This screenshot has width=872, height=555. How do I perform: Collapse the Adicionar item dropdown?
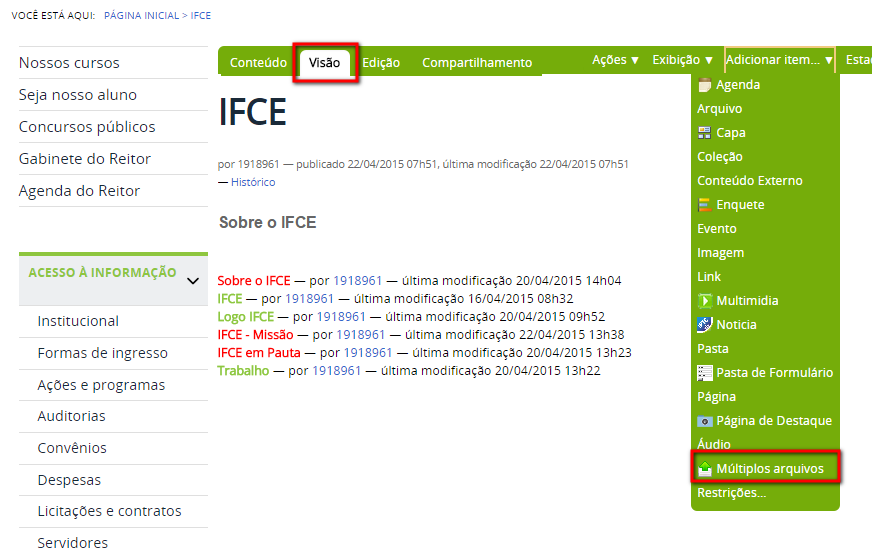(x=779, y=60)
